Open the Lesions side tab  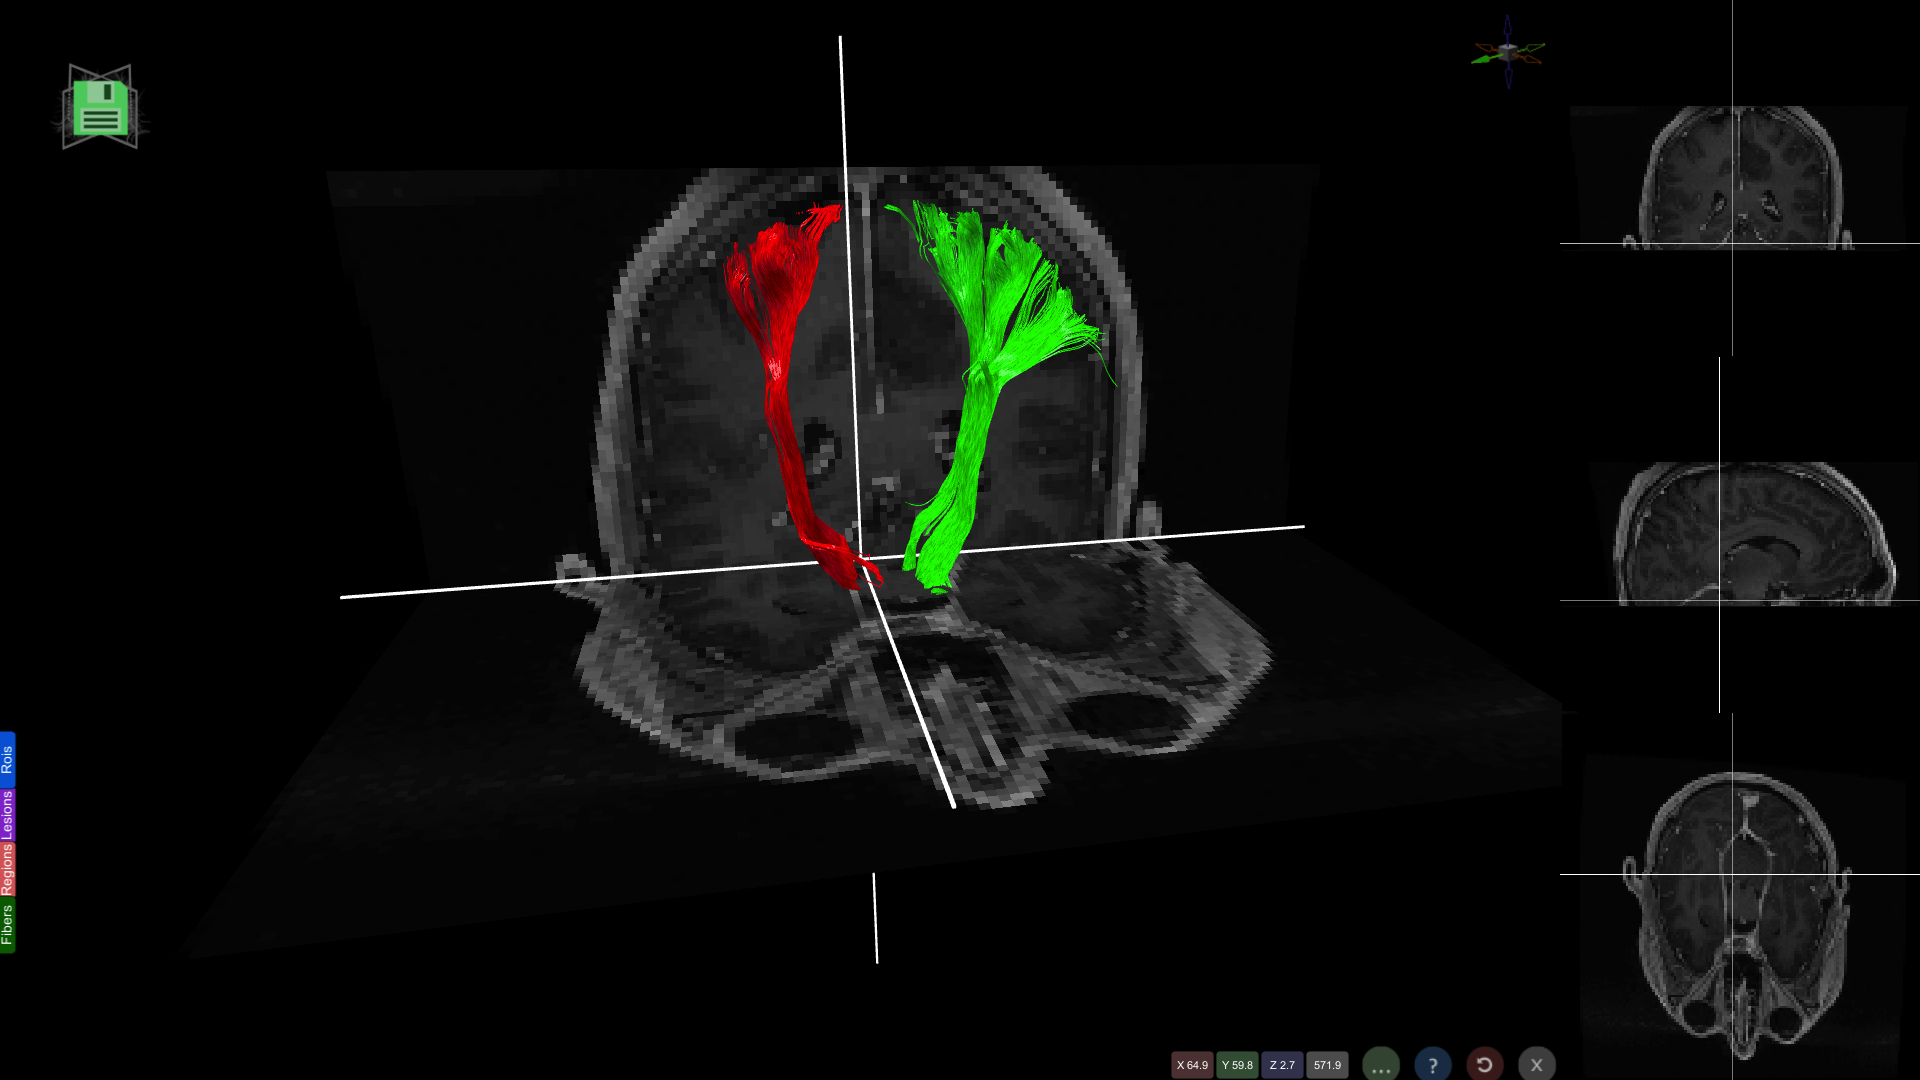(7, 815)
